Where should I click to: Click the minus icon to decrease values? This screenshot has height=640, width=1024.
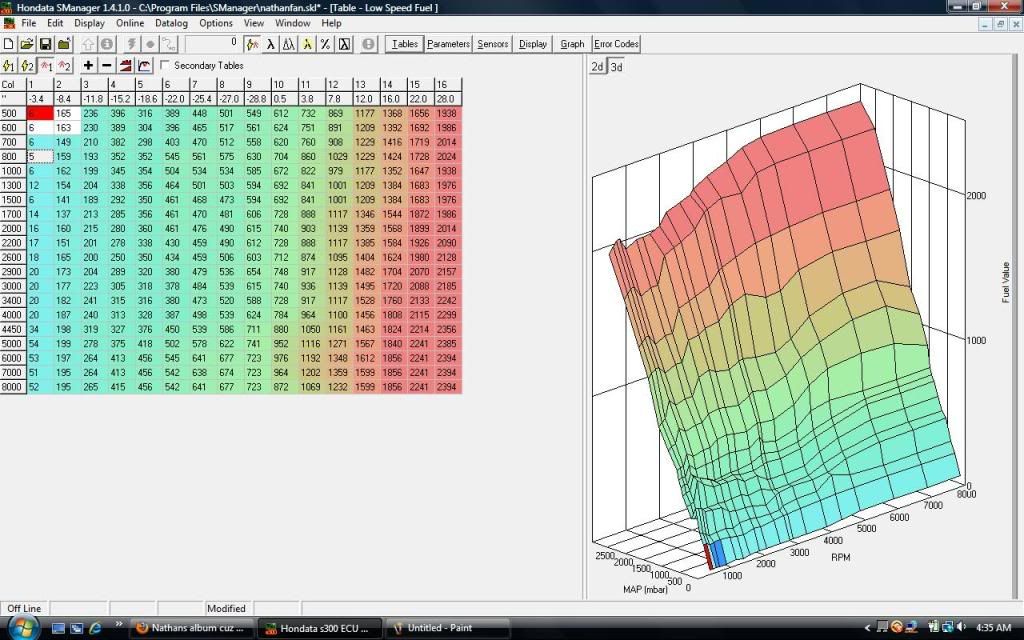coord(107,65)
